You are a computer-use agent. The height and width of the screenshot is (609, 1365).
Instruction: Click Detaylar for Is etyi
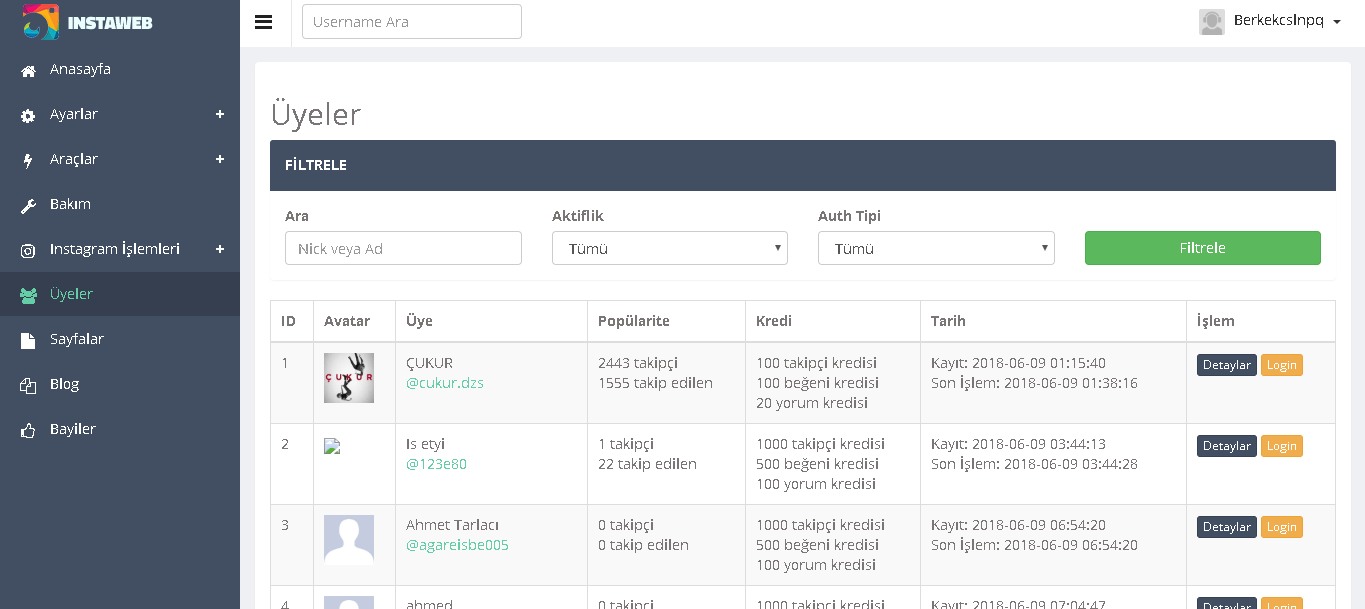[1227, 446]
